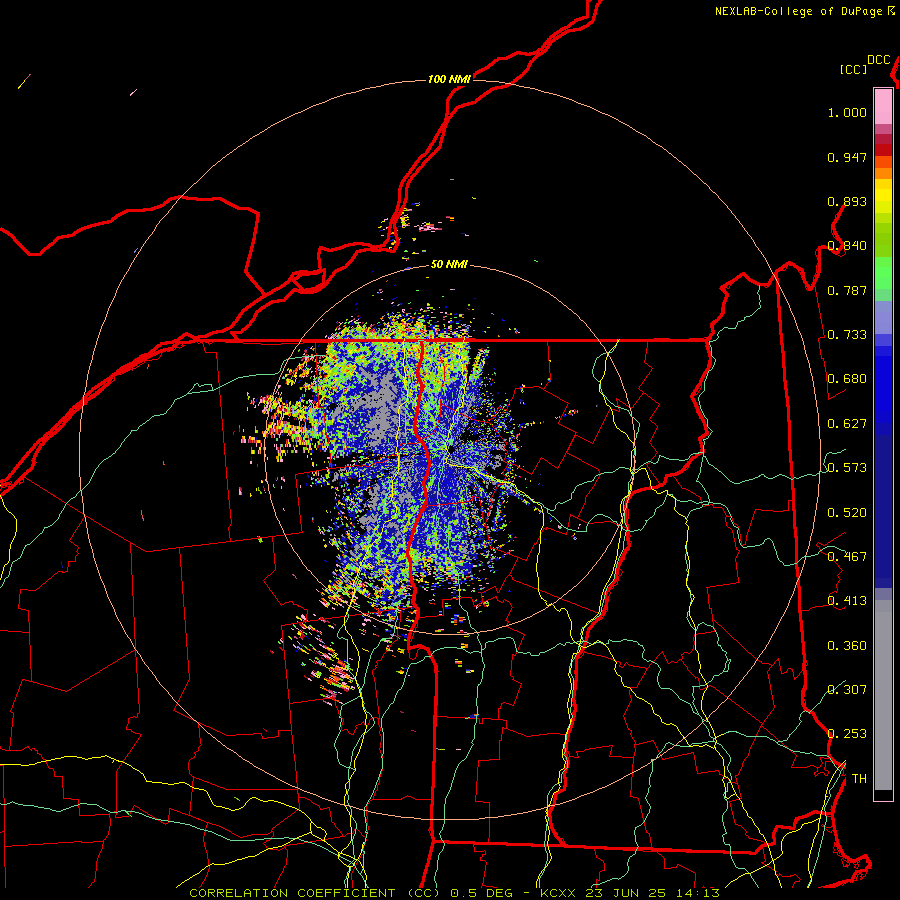Viewport: 900px width, 900px height.
Task: Click the 0.893 scale value
Action: pos(847,201)
